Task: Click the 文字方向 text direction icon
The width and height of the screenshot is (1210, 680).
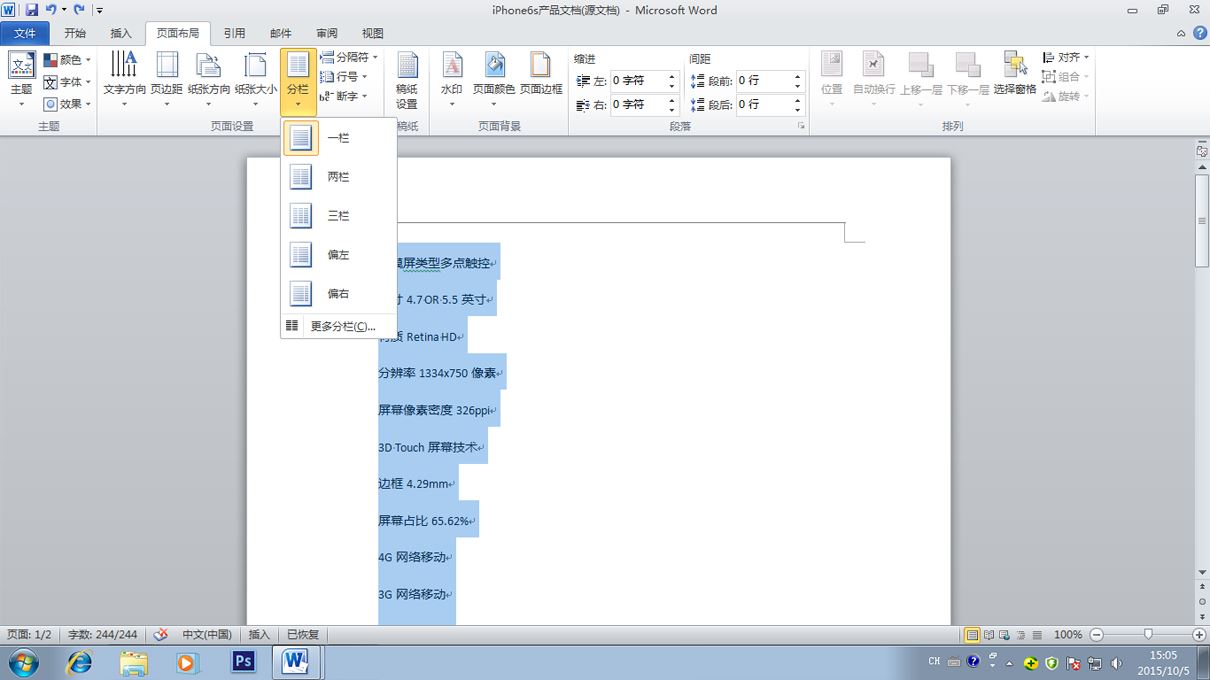Action: click(x=124, y=65)
